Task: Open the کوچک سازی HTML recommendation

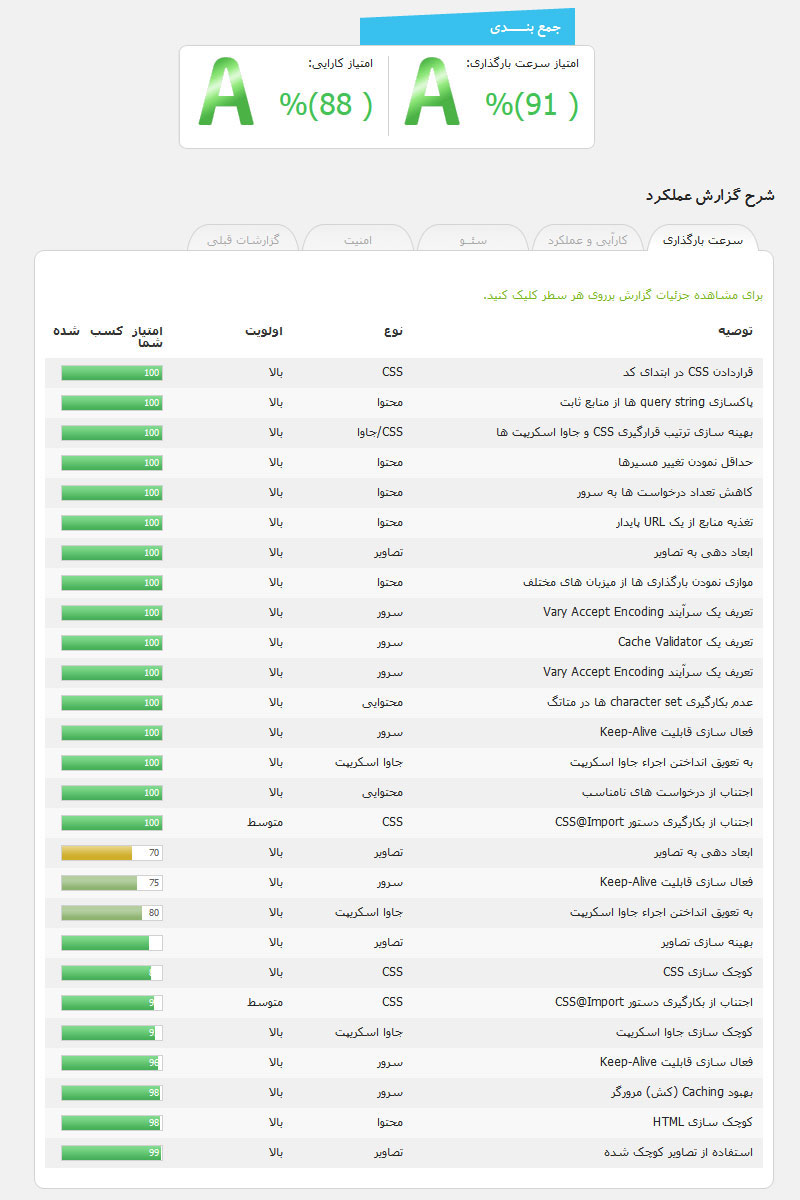Action: [404, 1123]
